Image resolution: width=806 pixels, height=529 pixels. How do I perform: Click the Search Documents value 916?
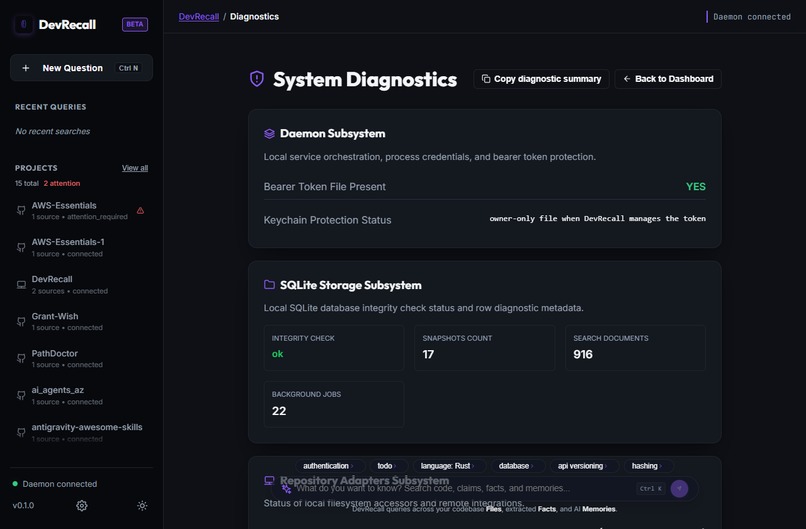583,354
